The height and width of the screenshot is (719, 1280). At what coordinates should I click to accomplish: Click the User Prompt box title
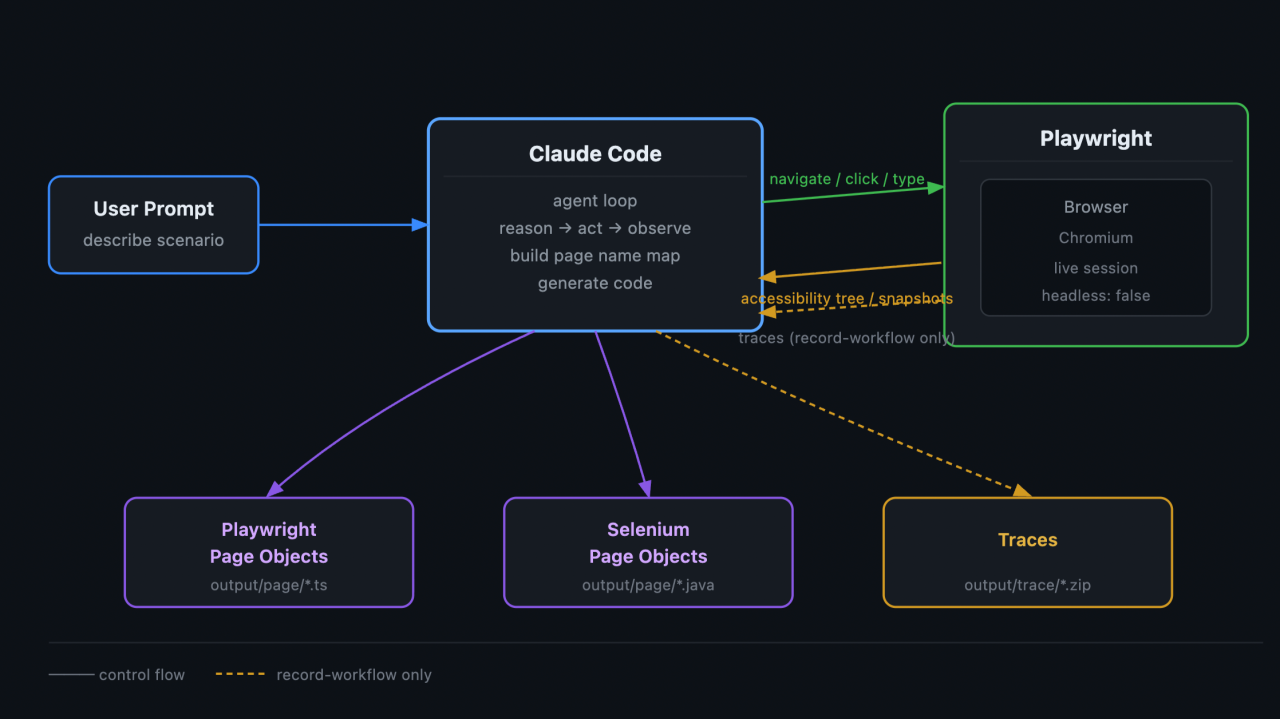coord(154,209)
